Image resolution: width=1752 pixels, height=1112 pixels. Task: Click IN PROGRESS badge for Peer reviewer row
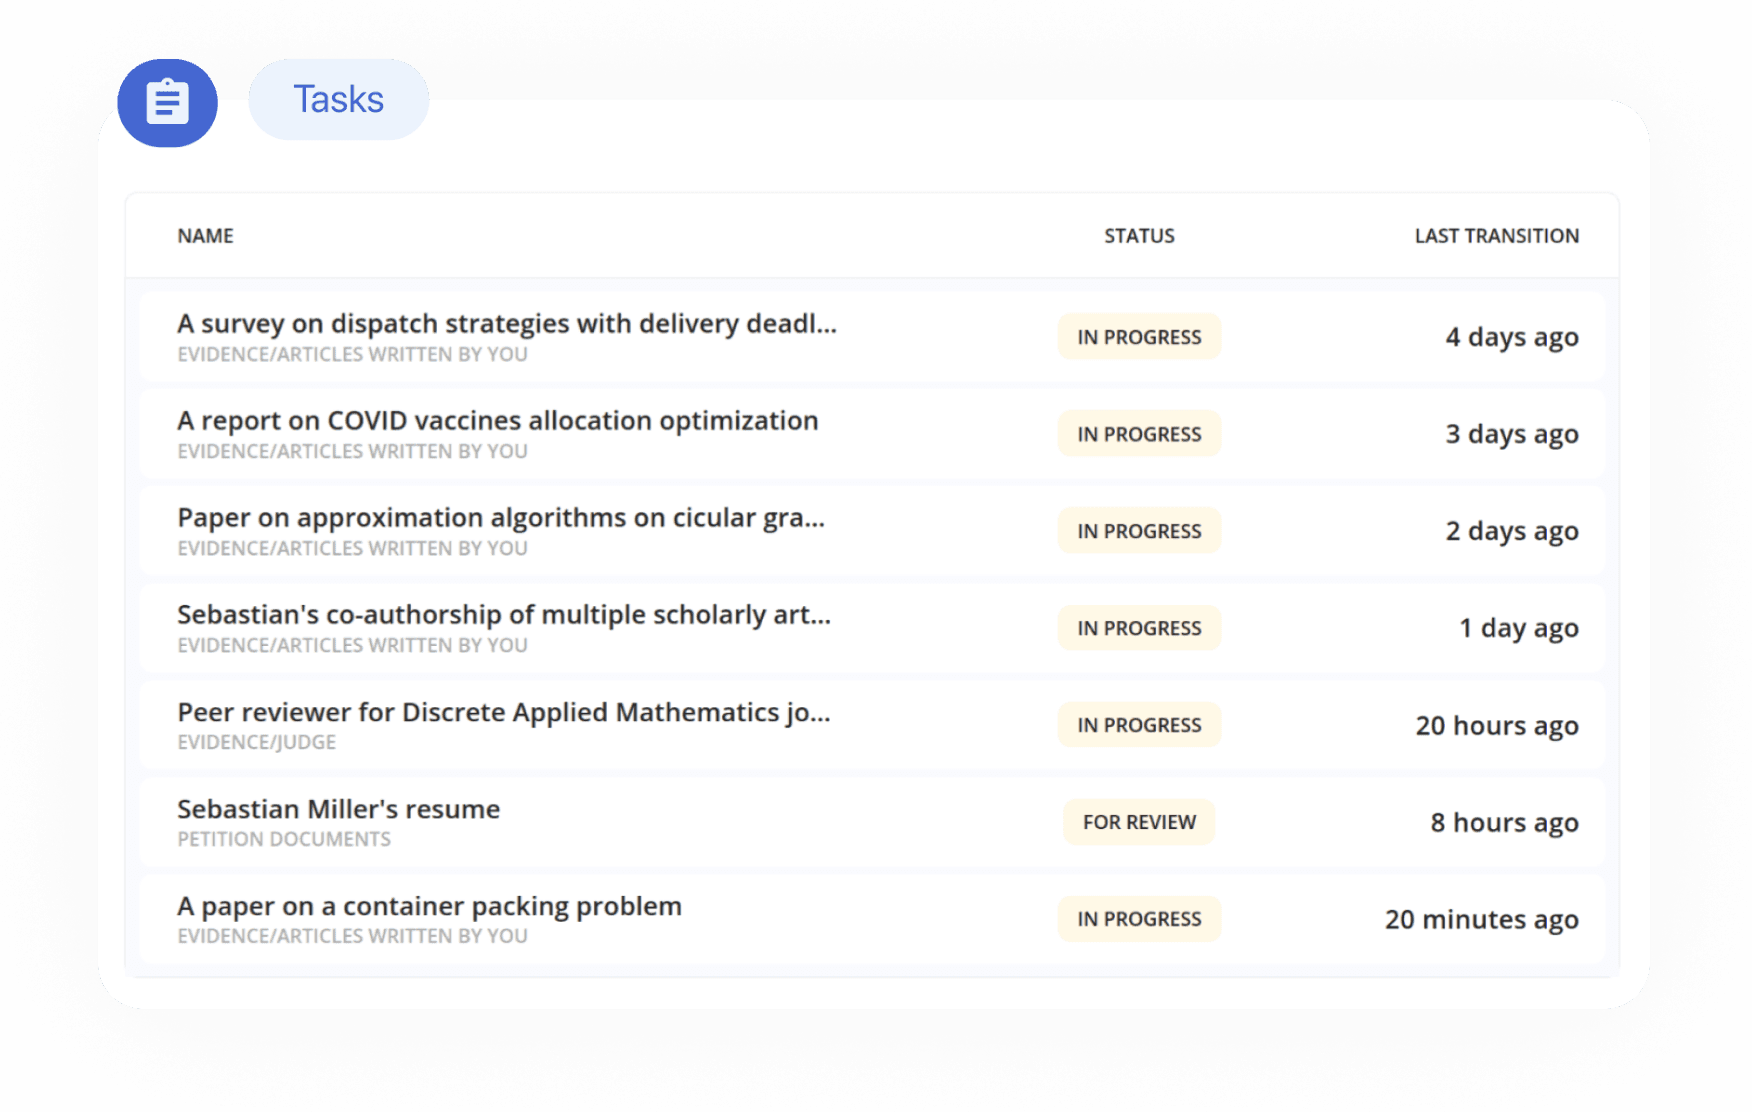point(1139,725)
